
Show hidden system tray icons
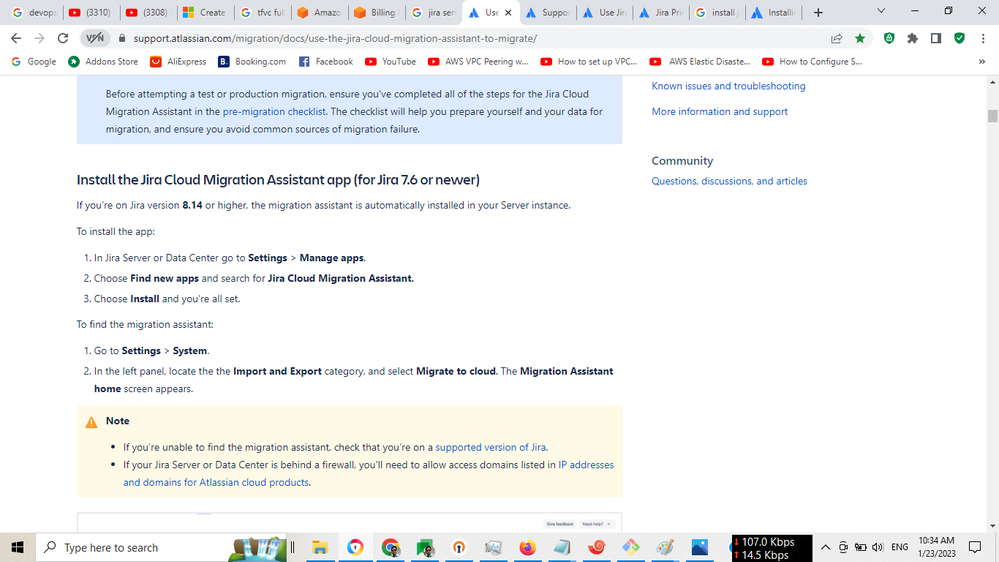825,547
